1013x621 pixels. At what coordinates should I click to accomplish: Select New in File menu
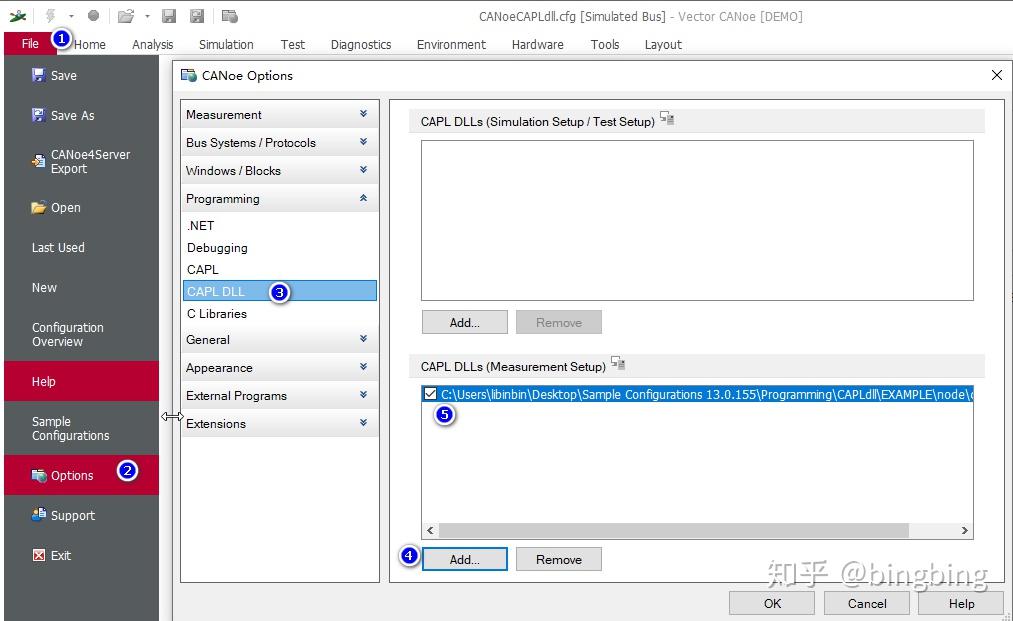44,288
